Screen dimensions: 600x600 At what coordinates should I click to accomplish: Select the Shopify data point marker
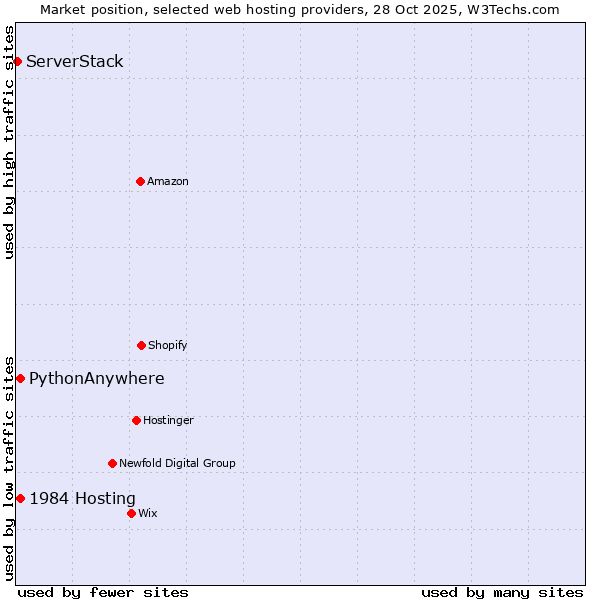(141, 345)
